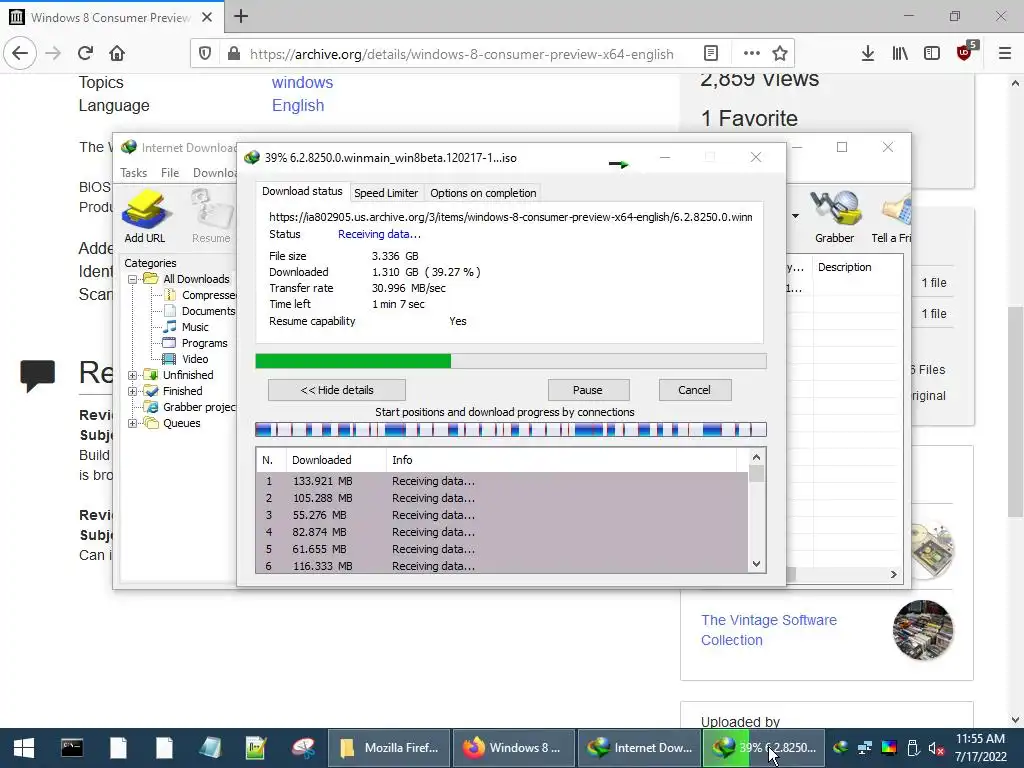Viewport: 1024px width, 768px height.
Task: Toggle Reader View in address bar
Action: [711, 53]
